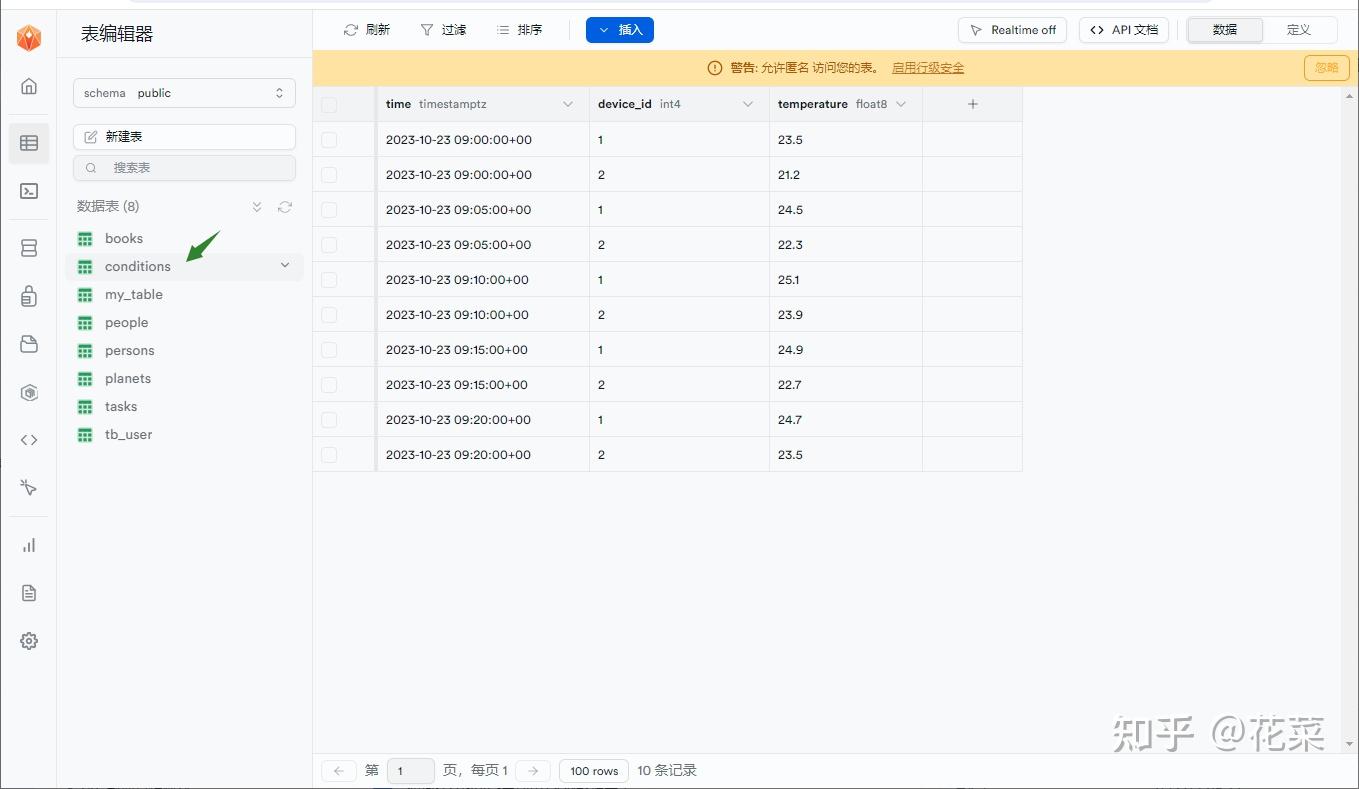Open the Logs document icon in sidebar
This screenshot has height=789, width=1359.
(x=29, y=593)
